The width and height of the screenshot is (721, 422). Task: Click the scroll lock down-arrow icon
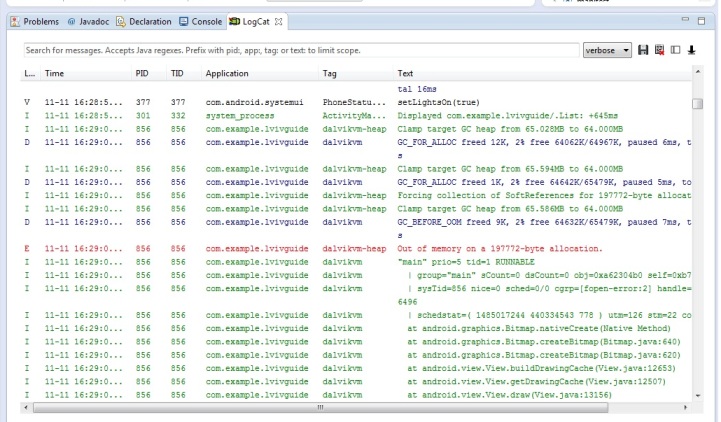691,50
